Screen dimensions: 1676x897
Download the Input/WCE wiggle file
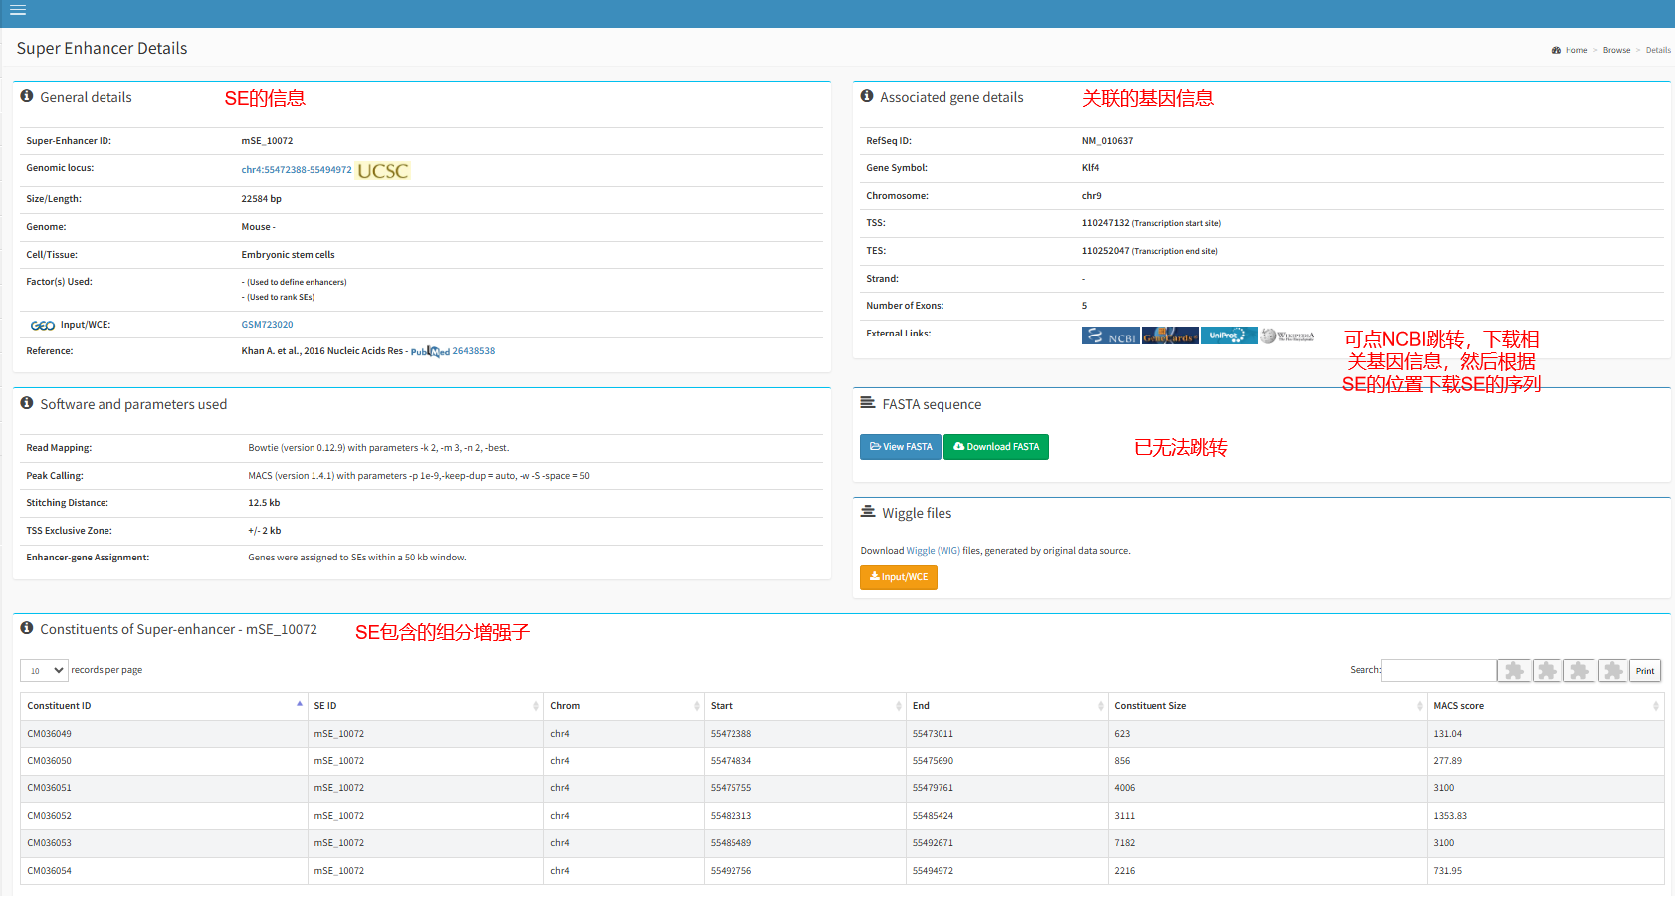[899, 577]
